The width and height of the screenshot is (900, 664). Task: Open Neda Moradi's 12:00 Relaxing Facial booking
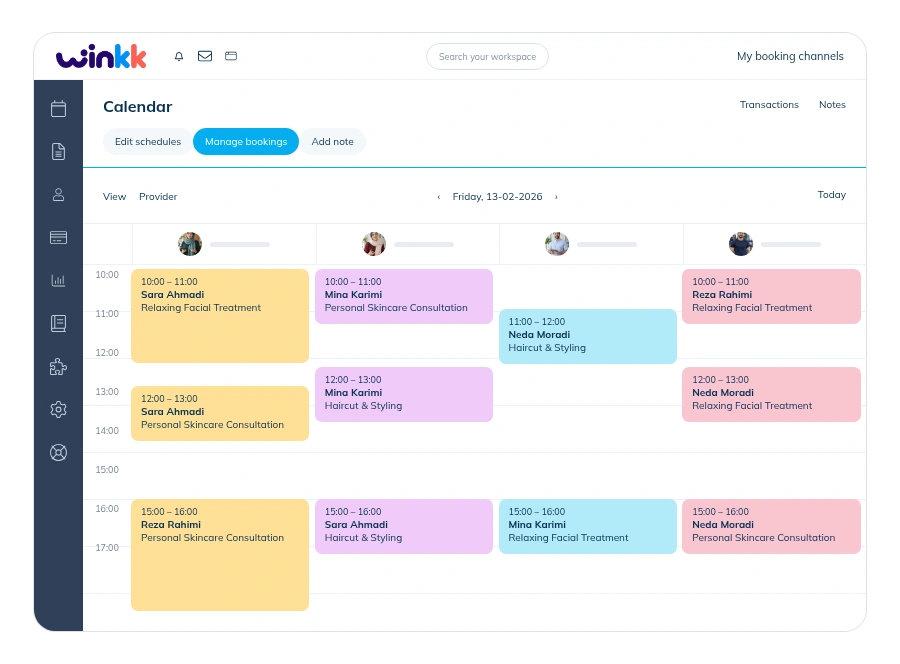coord(771,394)
